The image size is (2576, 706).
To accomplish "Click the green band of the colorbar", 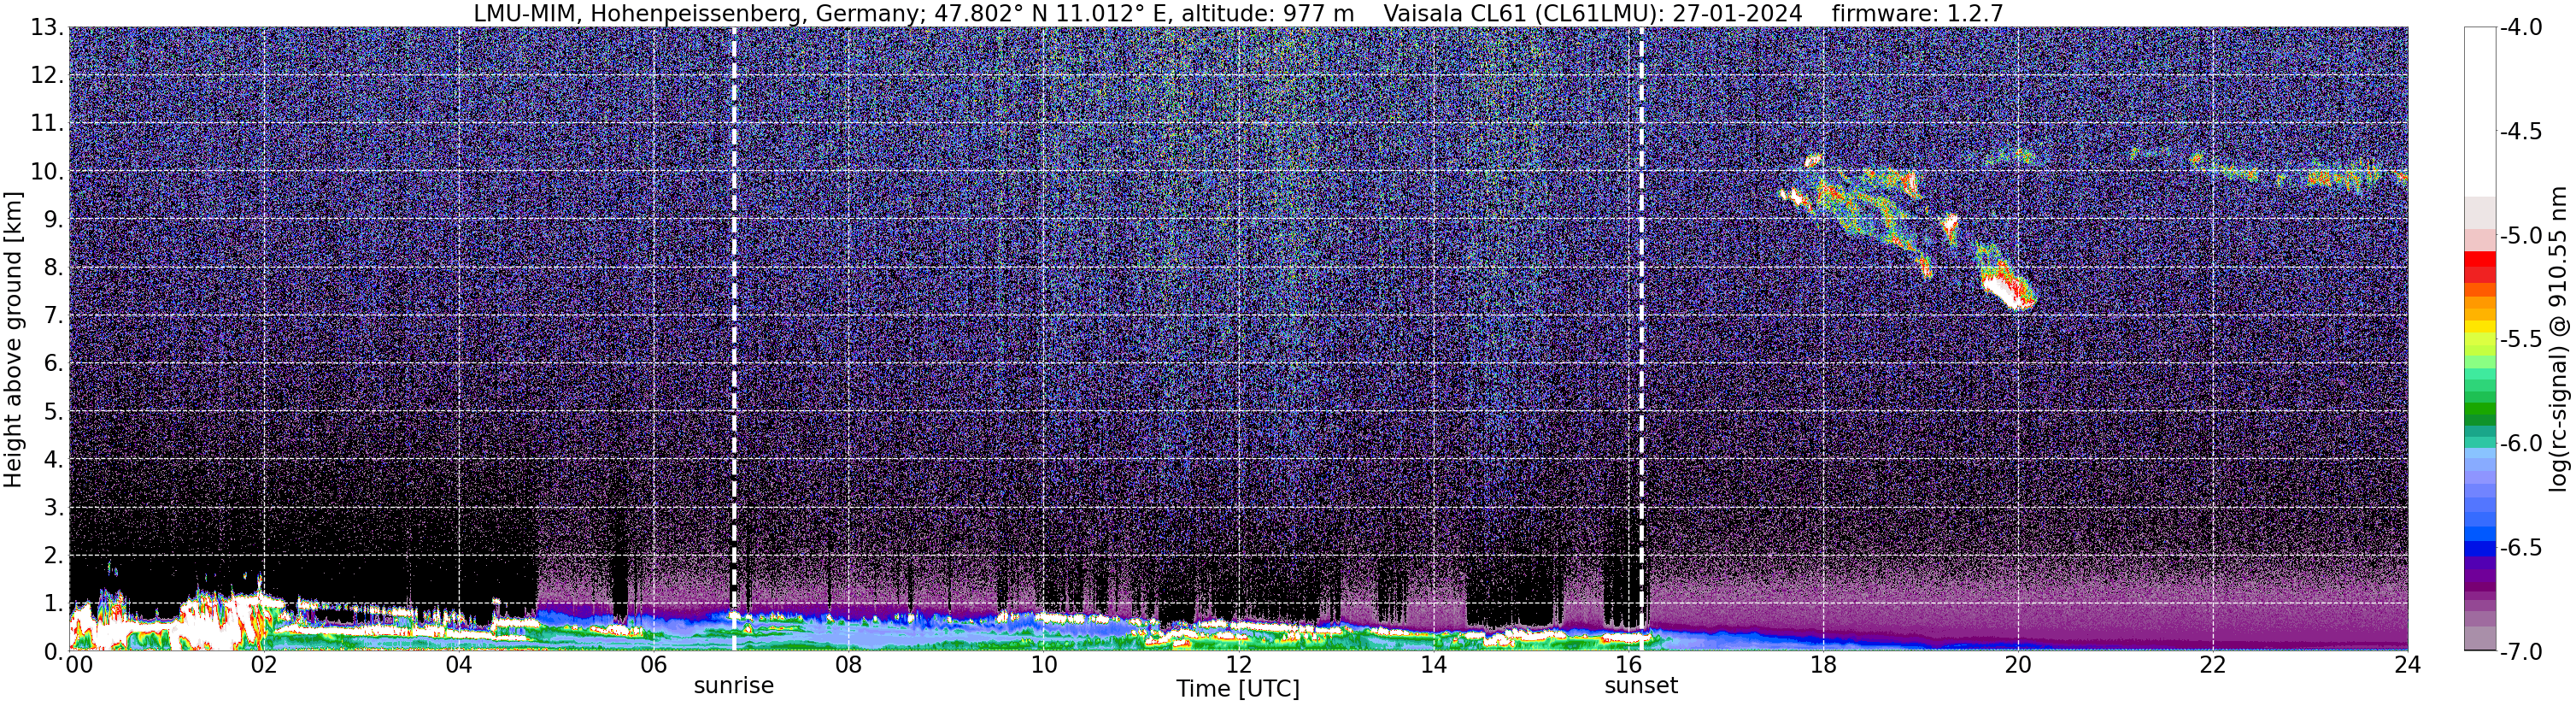I will (2480, 410).
